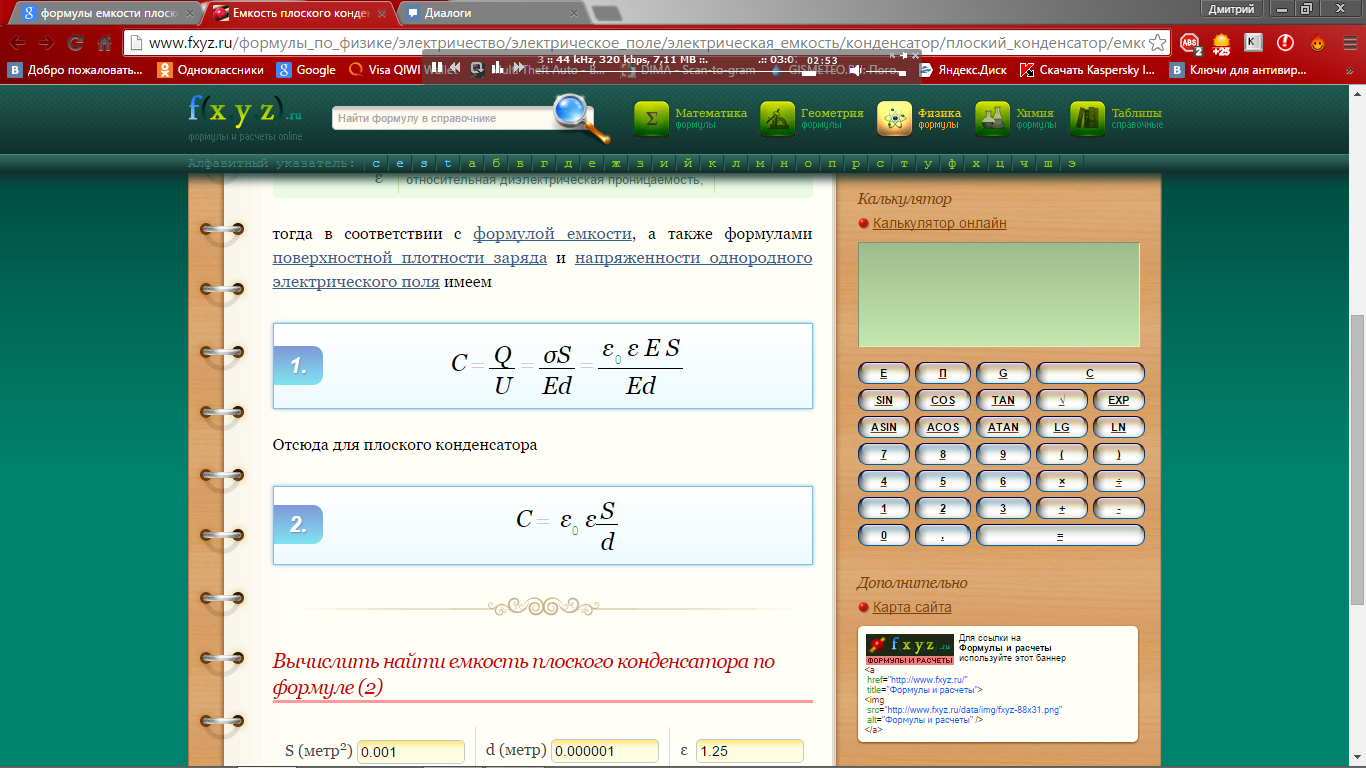
Task: Click the d (метр) input field
Action: click(x=604, y=752)
